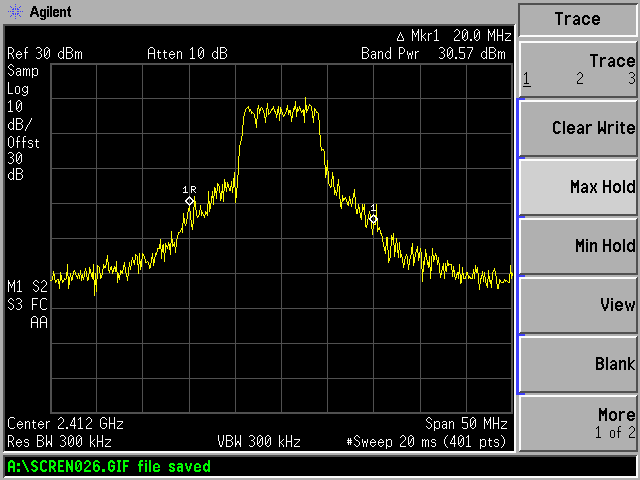Image resolution: width=640 pixels, height=480 pixels.
Task: Click the delta marker 1 diamond on trace
Action: pyautogui.click(x=373, y=217)
